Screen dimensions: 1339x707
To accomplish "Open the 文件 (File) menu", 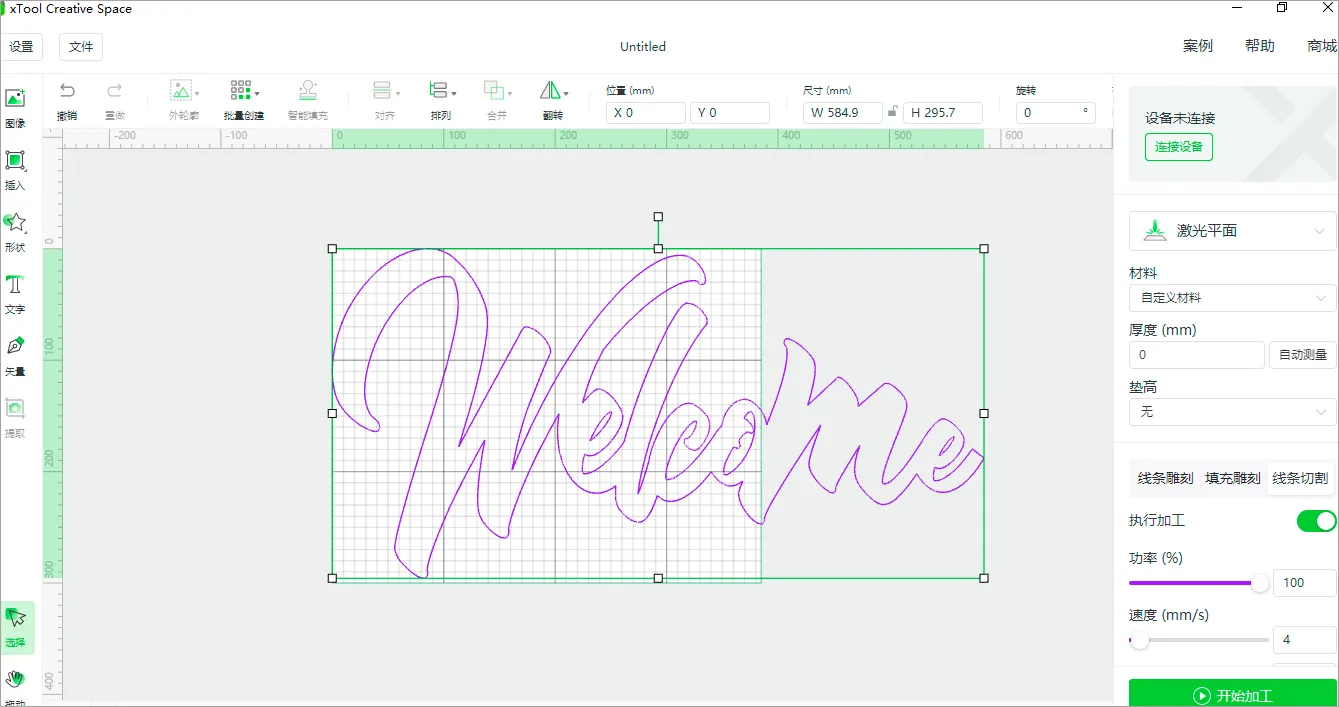I will (x=81, y=47).
